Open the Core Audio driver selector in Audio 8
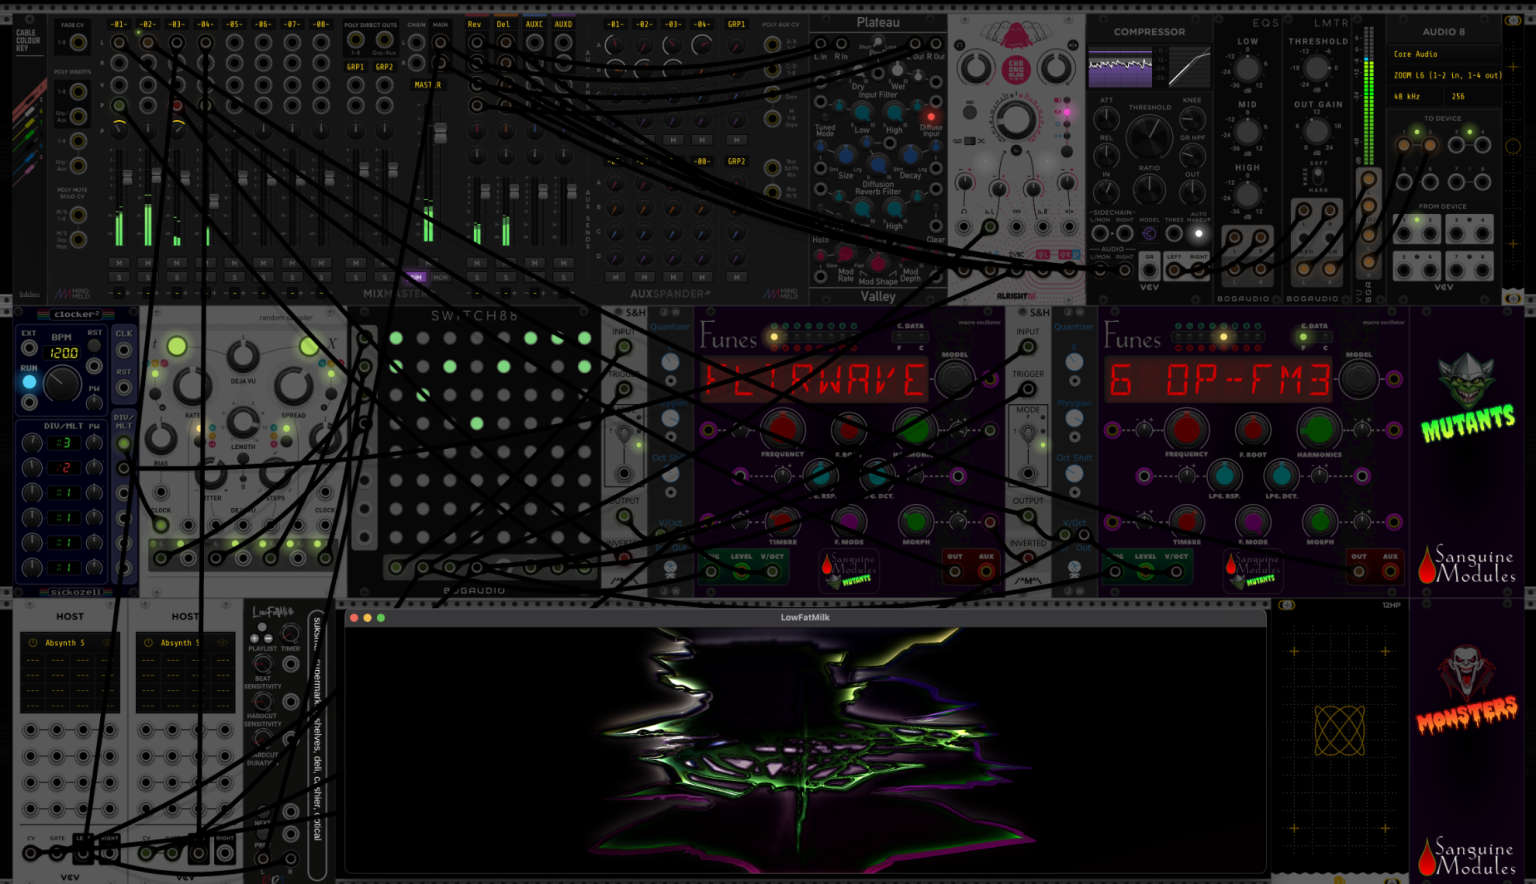The width and height of the screenshot is (1536, 884). point(1443,54)
